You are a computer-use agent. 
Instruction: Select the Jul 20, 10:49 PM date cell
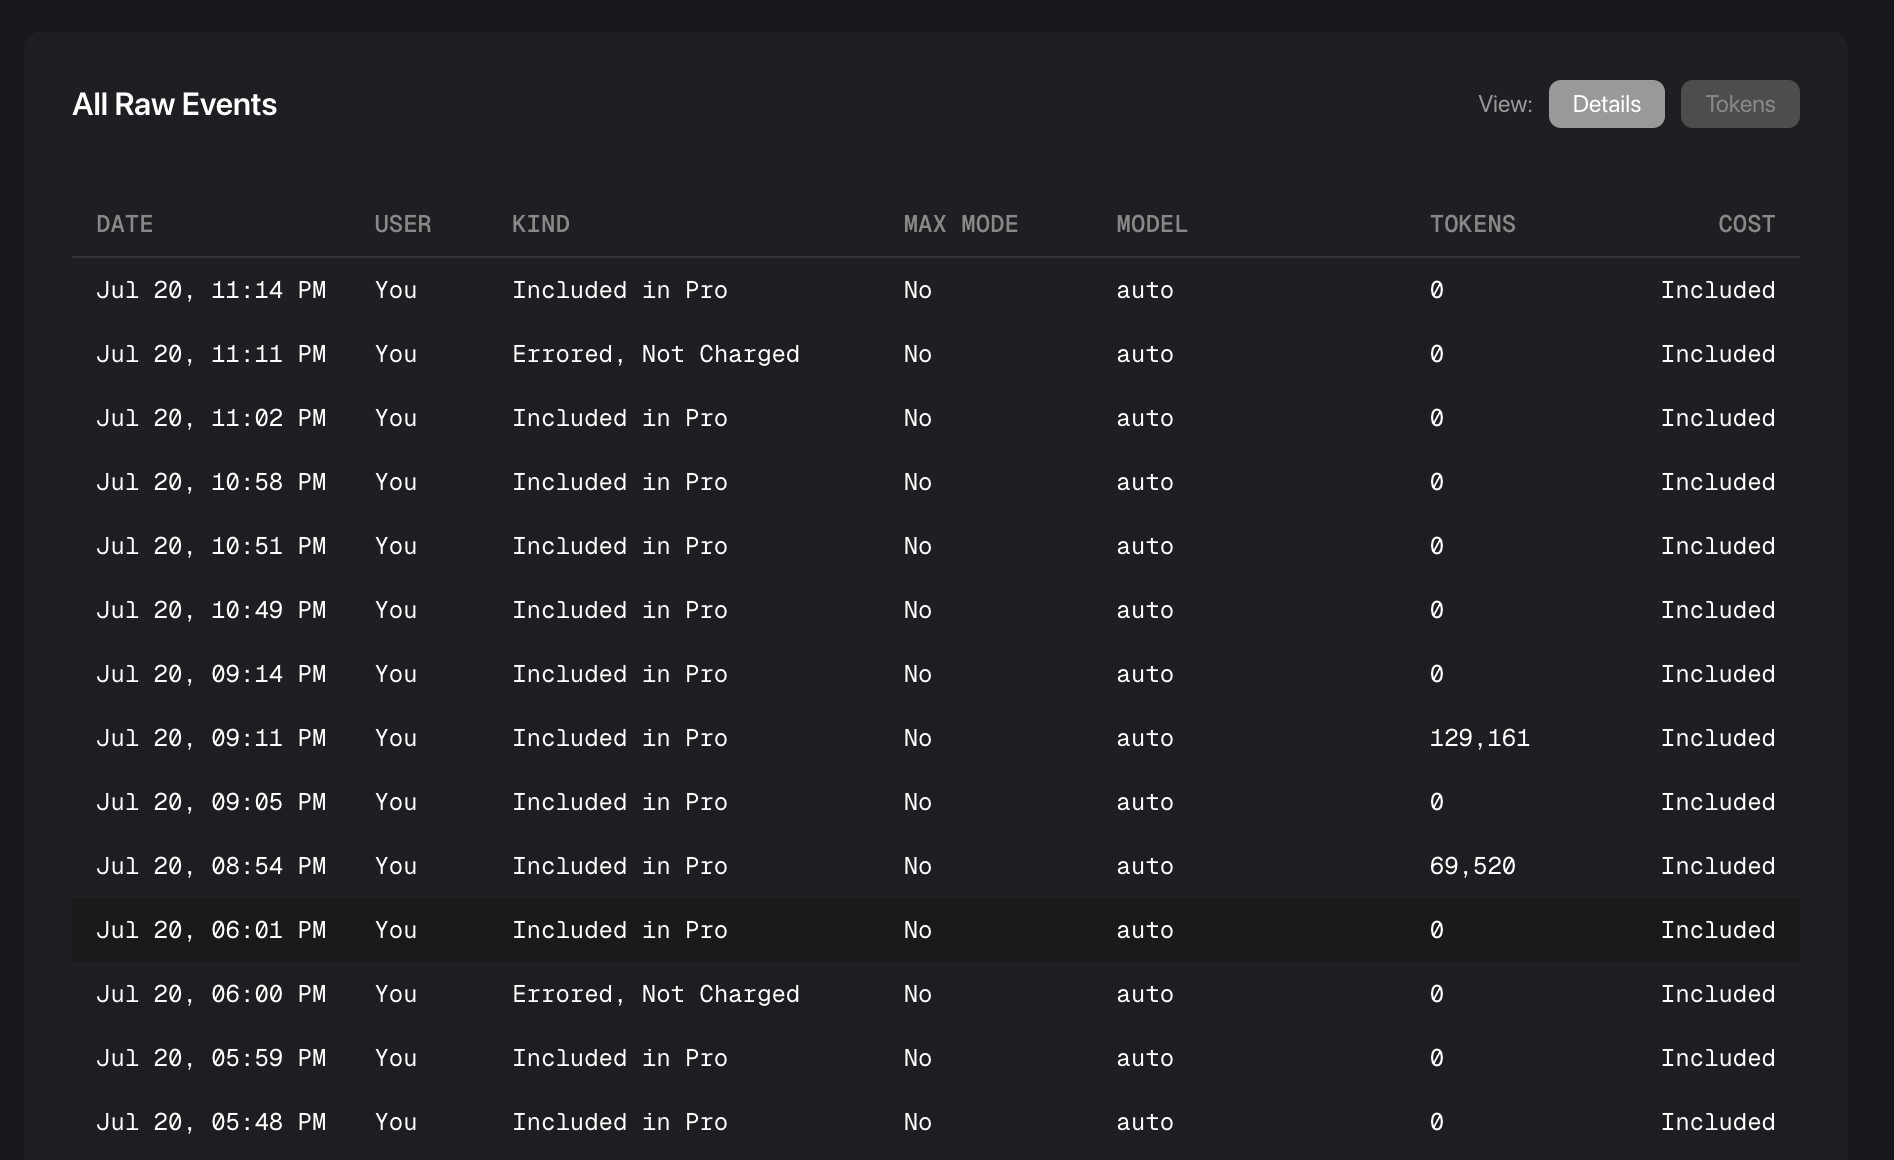(211, 610)
